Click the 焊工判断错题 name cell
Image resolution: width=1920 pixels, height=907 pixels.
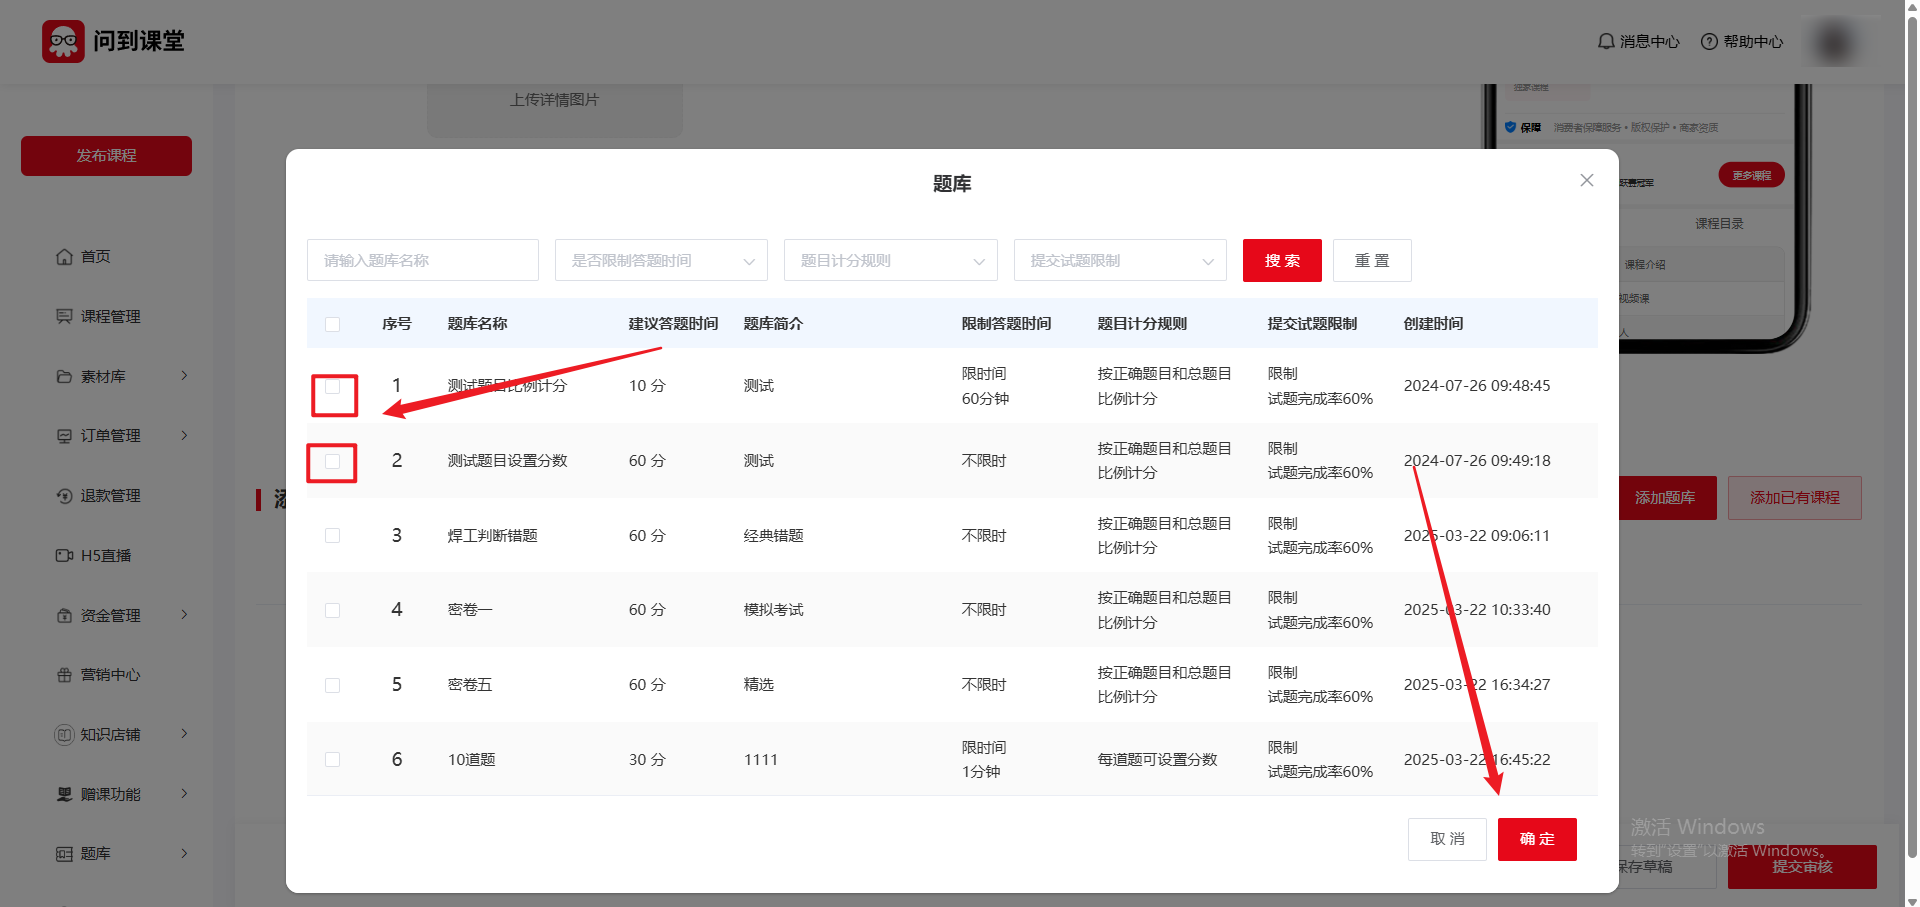coord(493,536)
